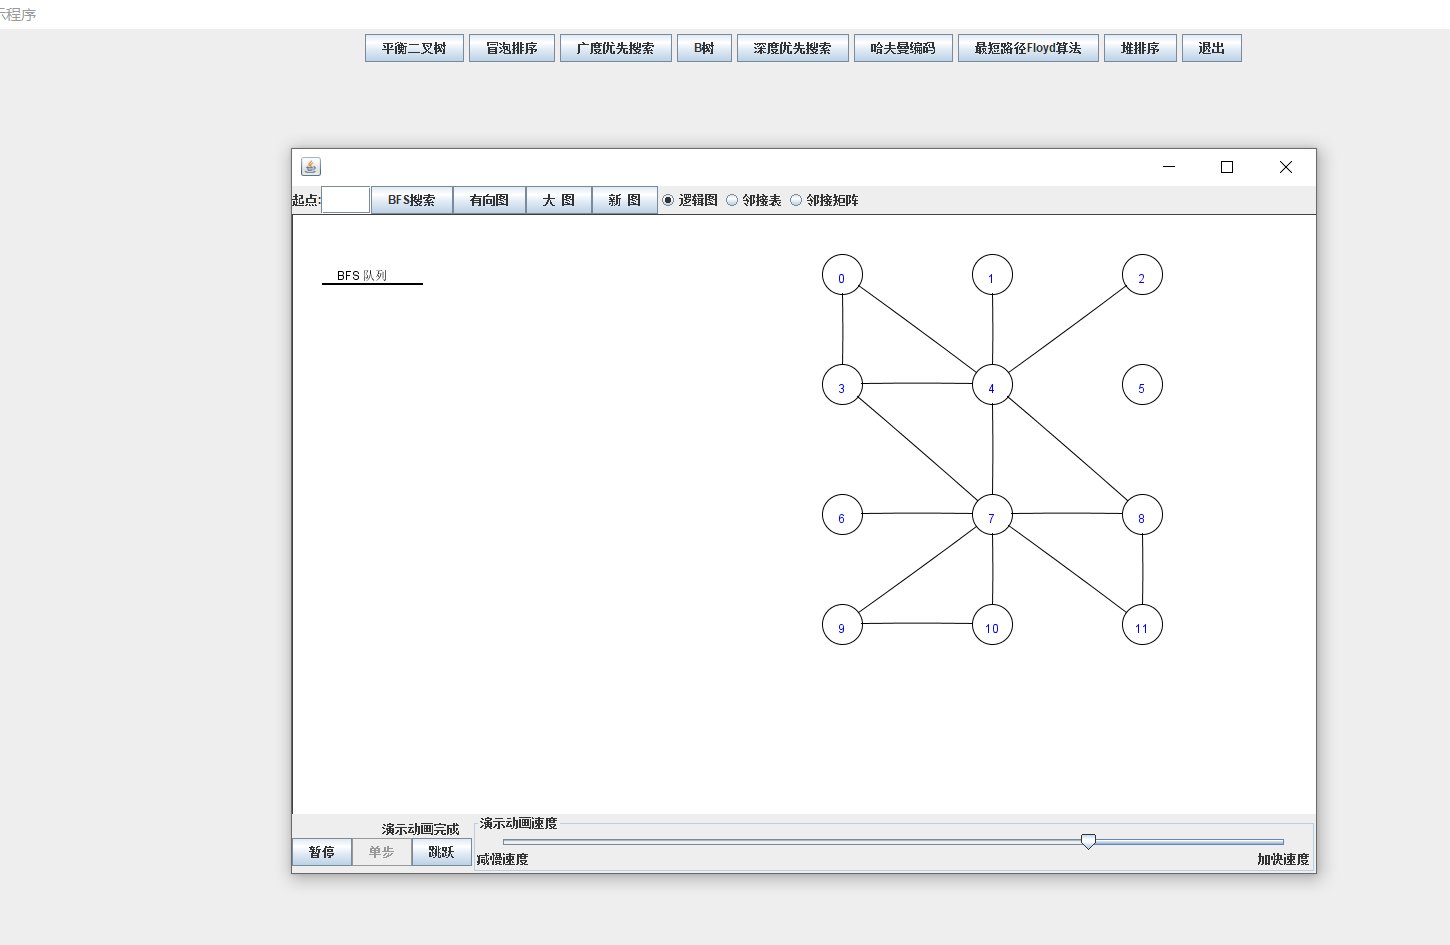Click the 起点 start node input field
Screen dimensions: 1450x945
pos(346,200)
